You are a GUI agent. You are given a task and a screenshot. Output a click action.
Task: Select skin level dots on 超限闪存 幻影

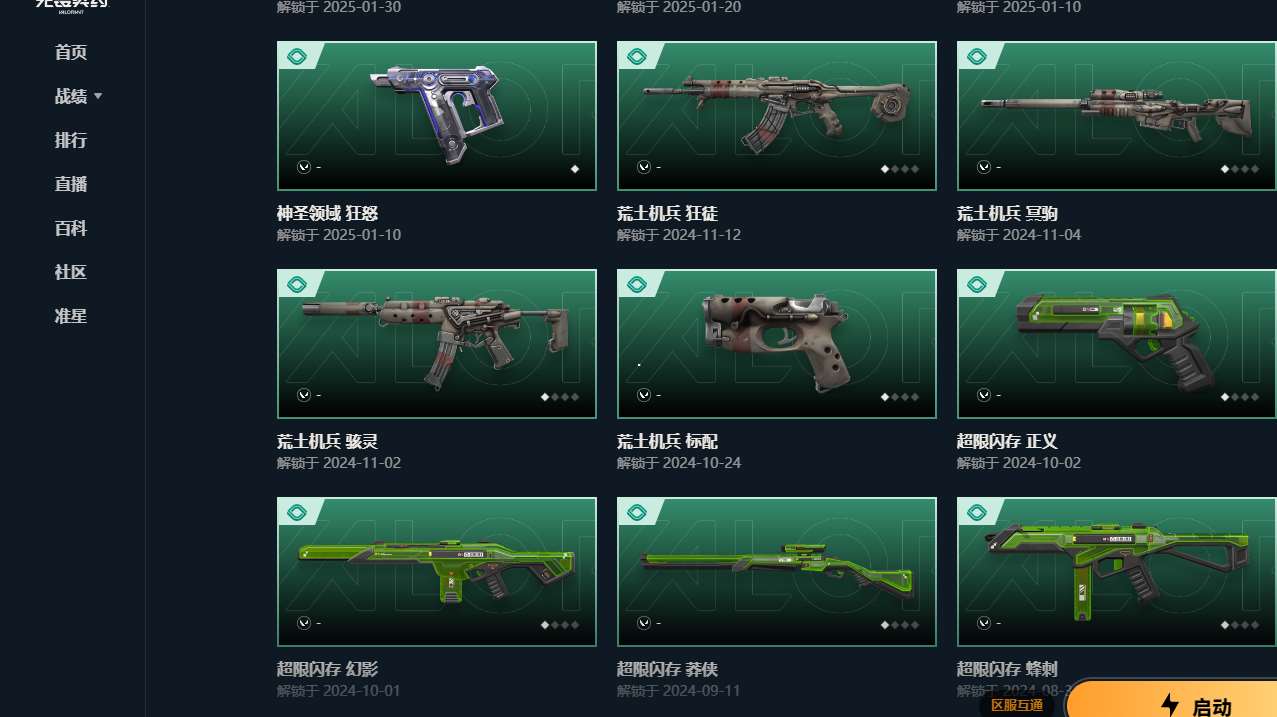[560, 625]
